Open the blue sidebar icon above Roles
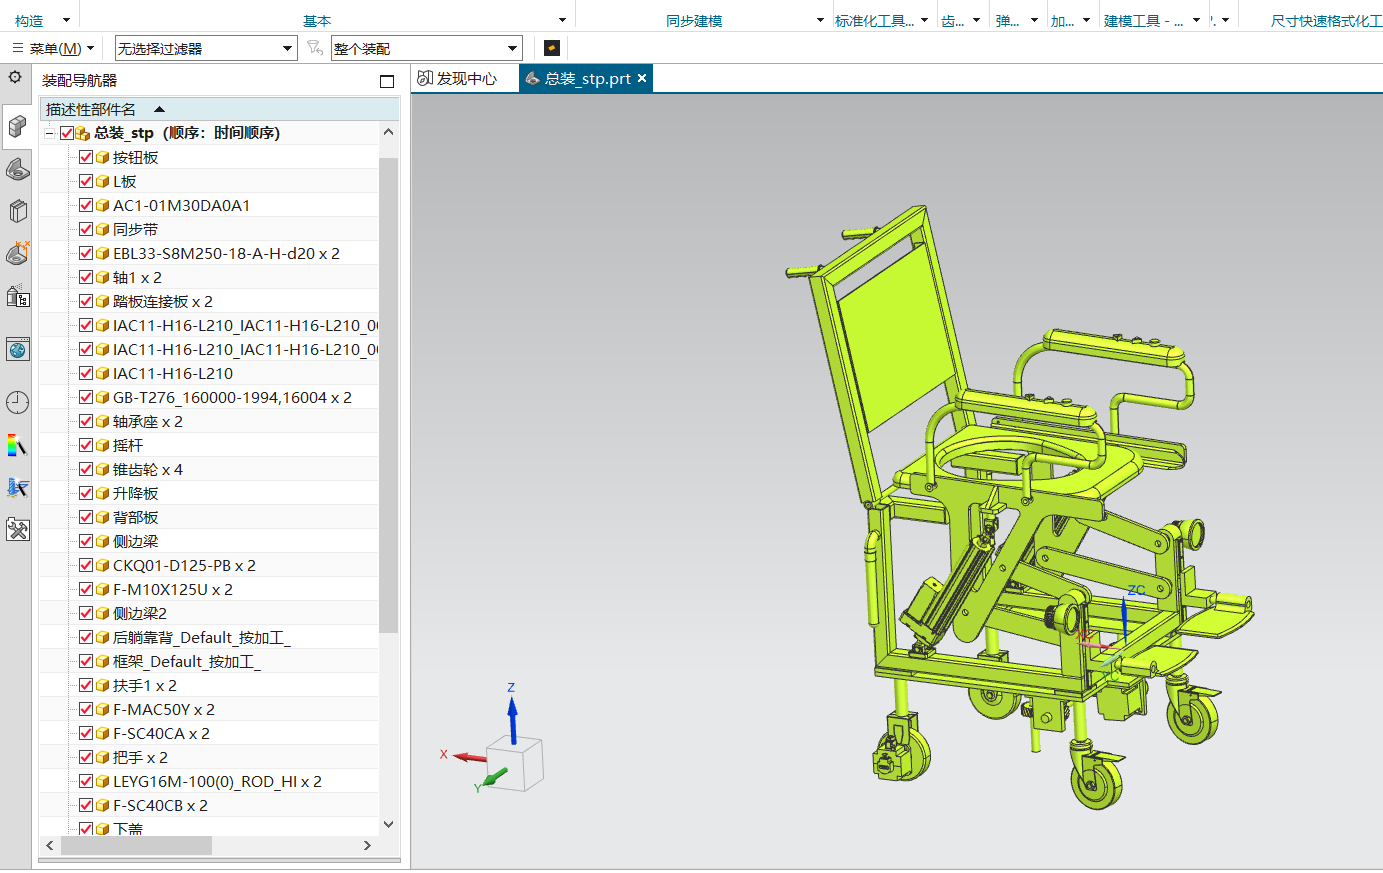 [x=17, y=488]
